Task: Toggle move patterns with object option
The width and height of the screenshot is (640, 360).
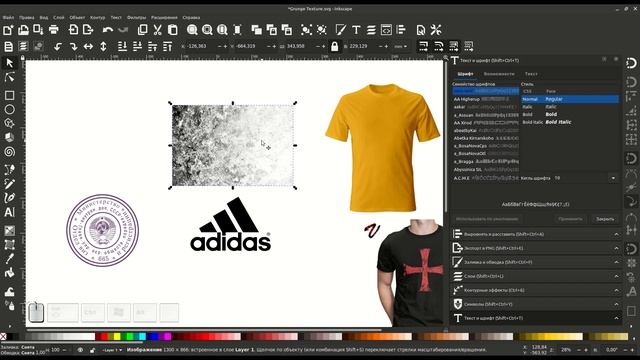Action: (469, 46)
